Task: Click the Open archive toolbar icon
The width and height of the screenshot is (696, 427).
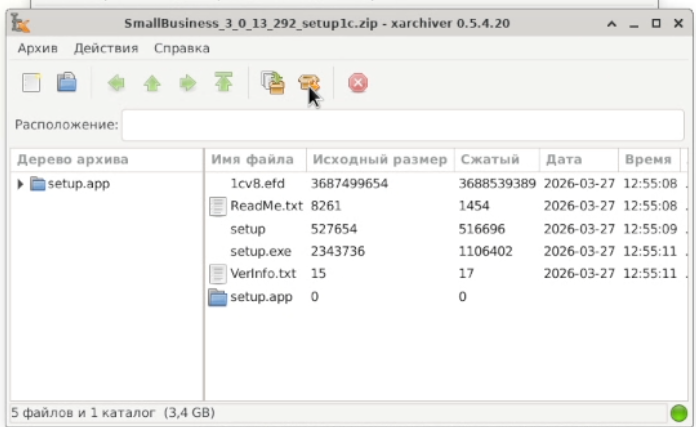Action: [67, 83]
